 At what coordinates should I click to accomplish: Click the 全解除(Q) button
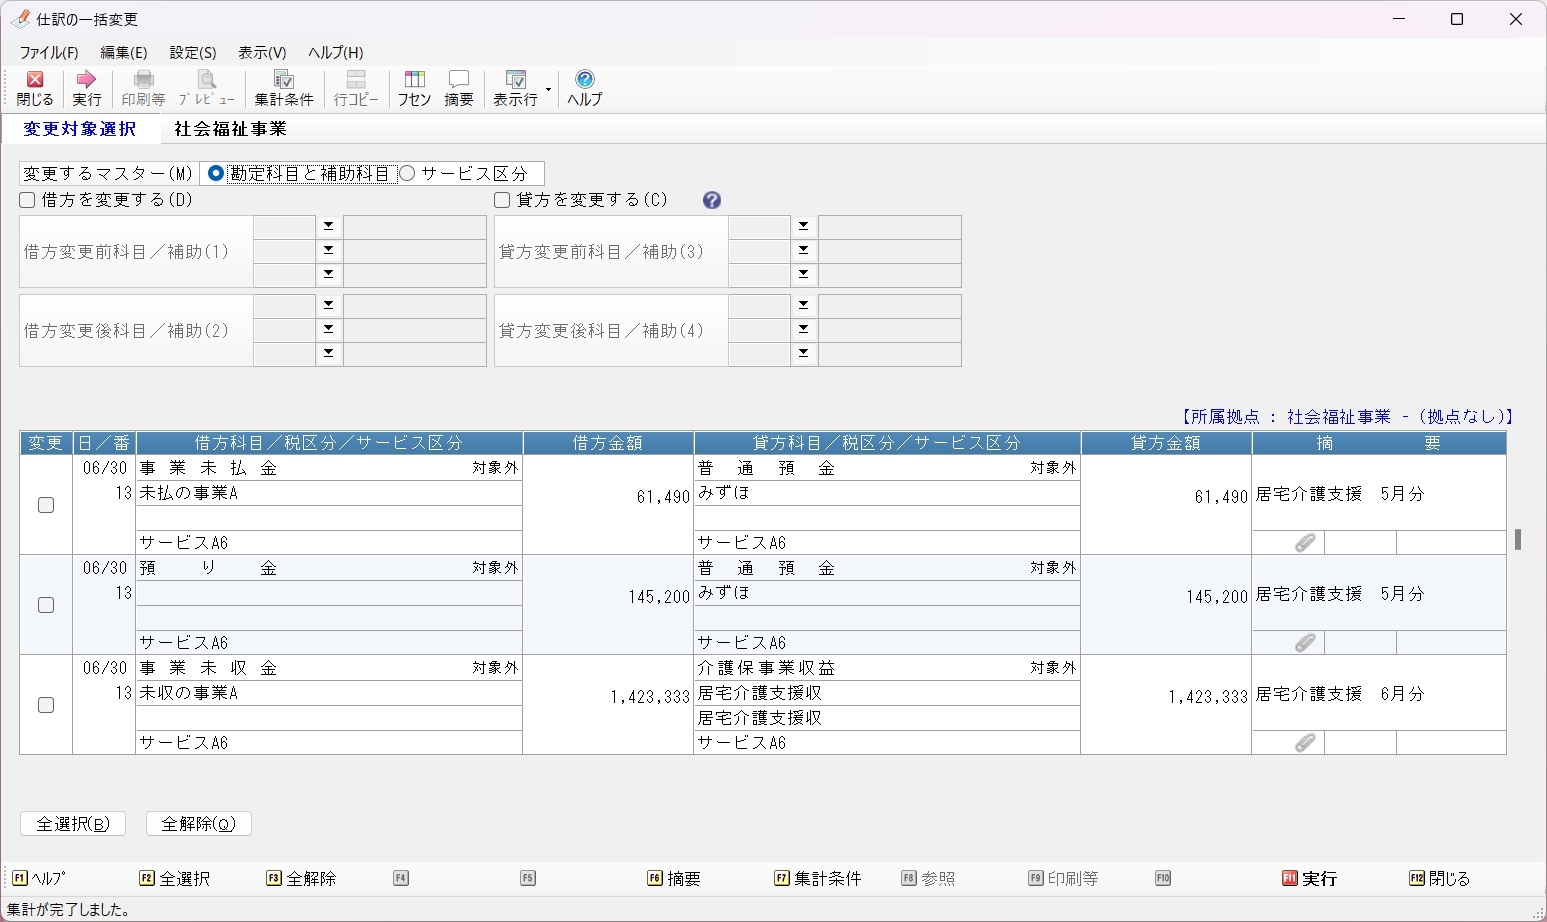(x=198, y=824)
